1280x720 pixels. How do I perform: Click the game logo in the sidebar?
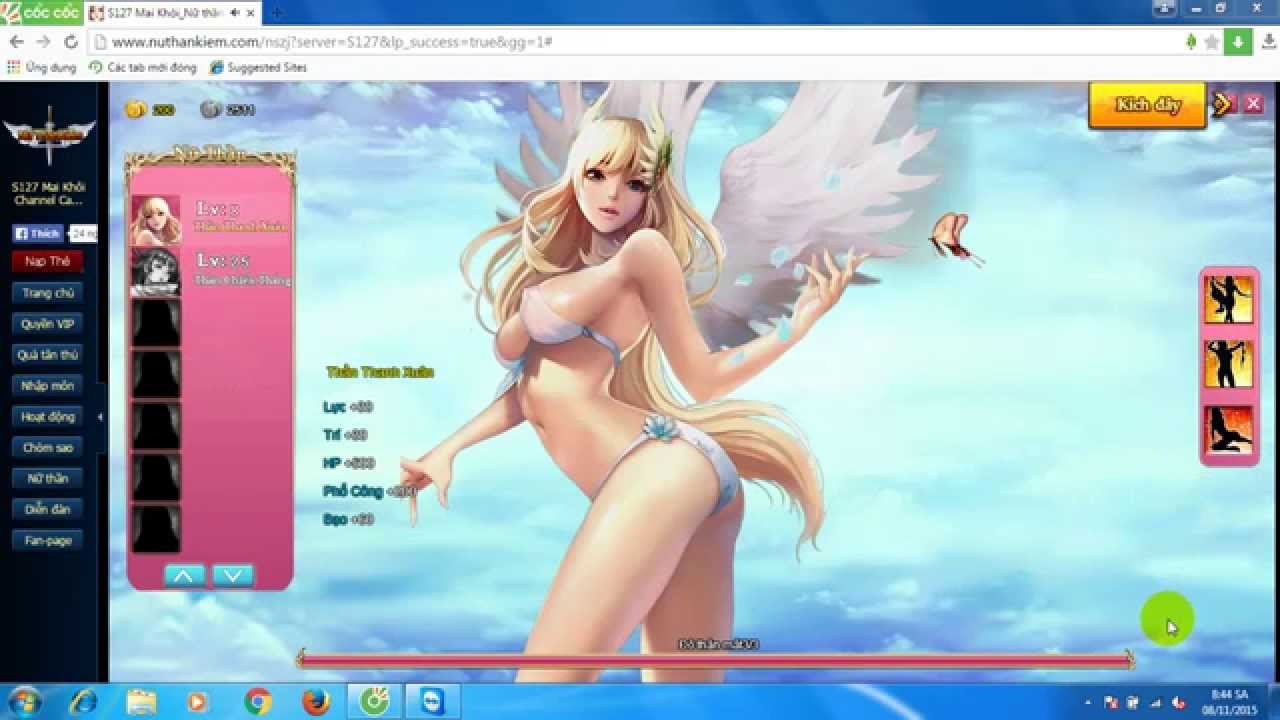[x=49, y=135]
